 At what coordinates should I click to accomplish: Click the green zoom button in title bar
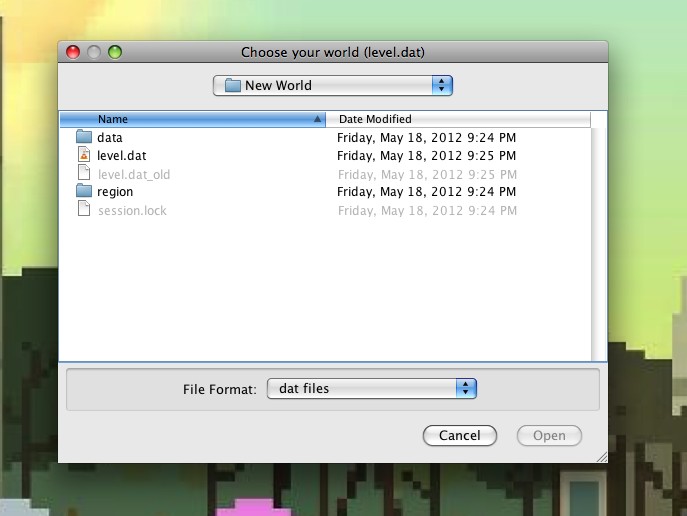(x=115, y=52)
